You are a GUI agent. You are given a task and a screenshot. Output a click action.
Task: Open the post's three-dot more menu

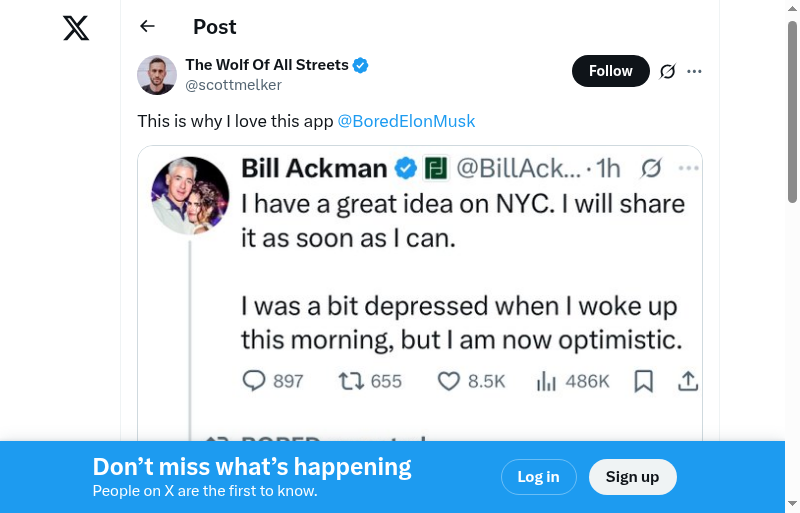pos(695,71)
